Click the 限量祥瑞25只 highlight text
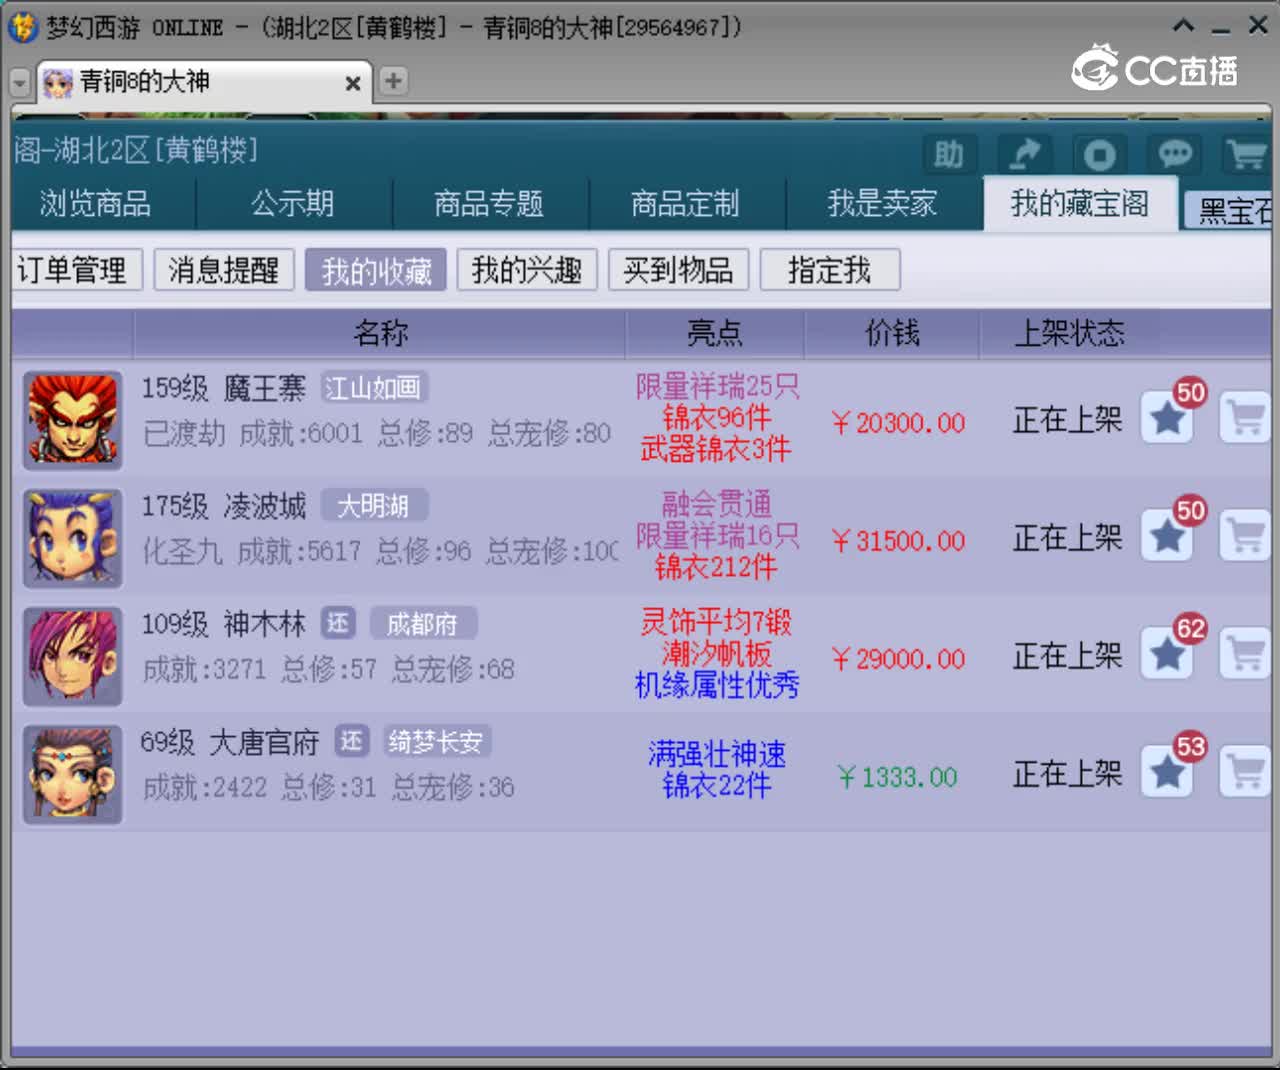 click(716, 386)
